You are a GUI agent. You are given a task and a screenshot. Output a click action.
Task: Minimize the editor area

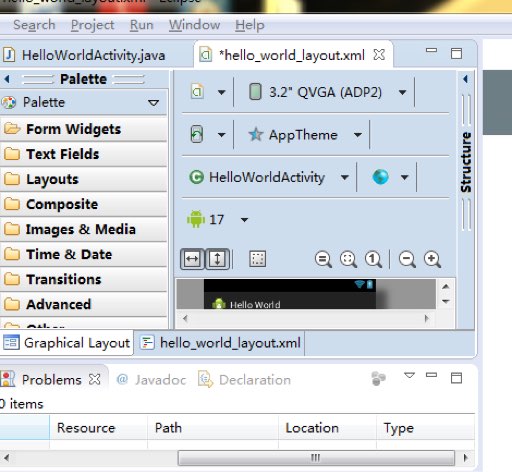[431, 51]
